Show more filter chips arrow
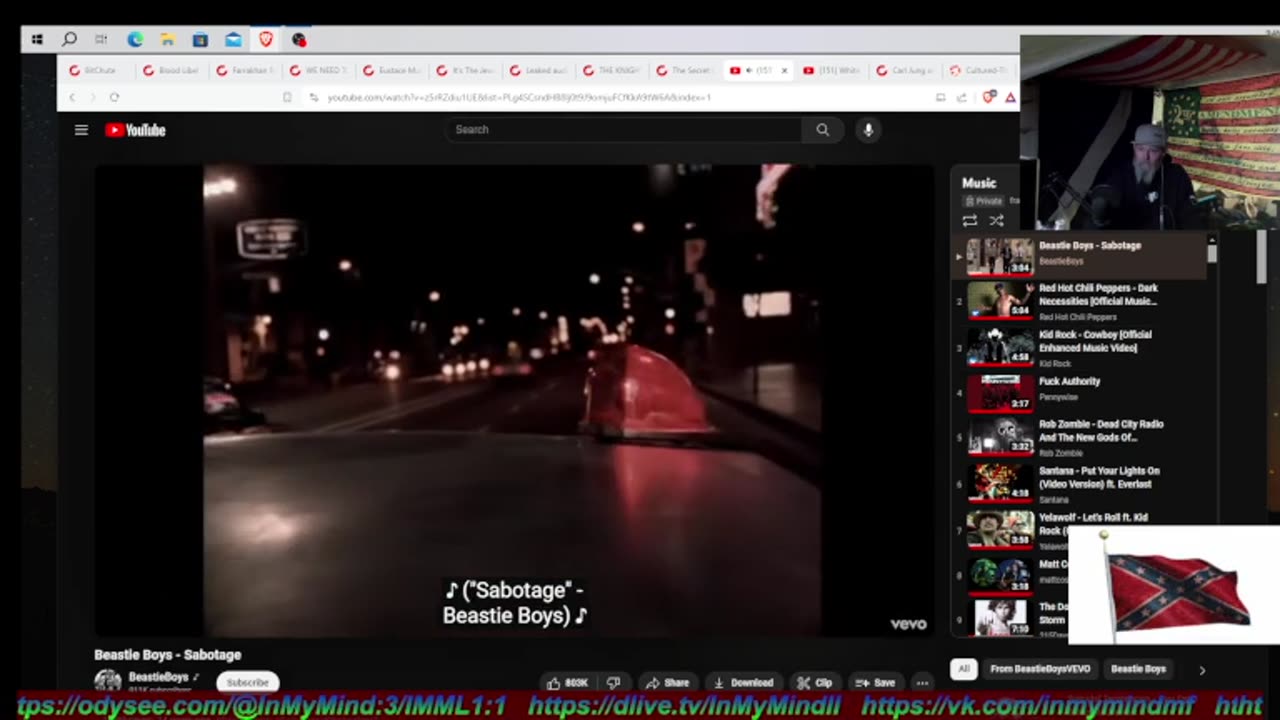This screenshot has height=720, width=1280. click(x=1202, y=670)
